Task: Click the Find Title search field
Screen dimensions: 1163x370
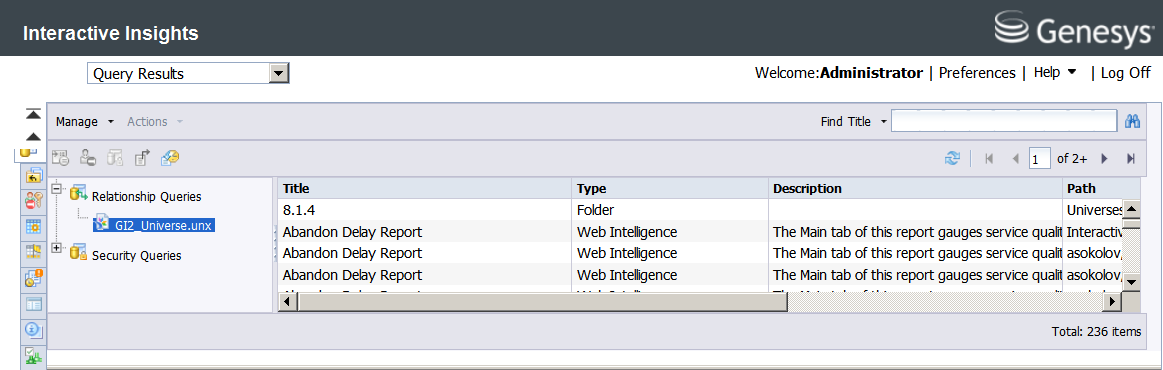Action: (1004, 121)
